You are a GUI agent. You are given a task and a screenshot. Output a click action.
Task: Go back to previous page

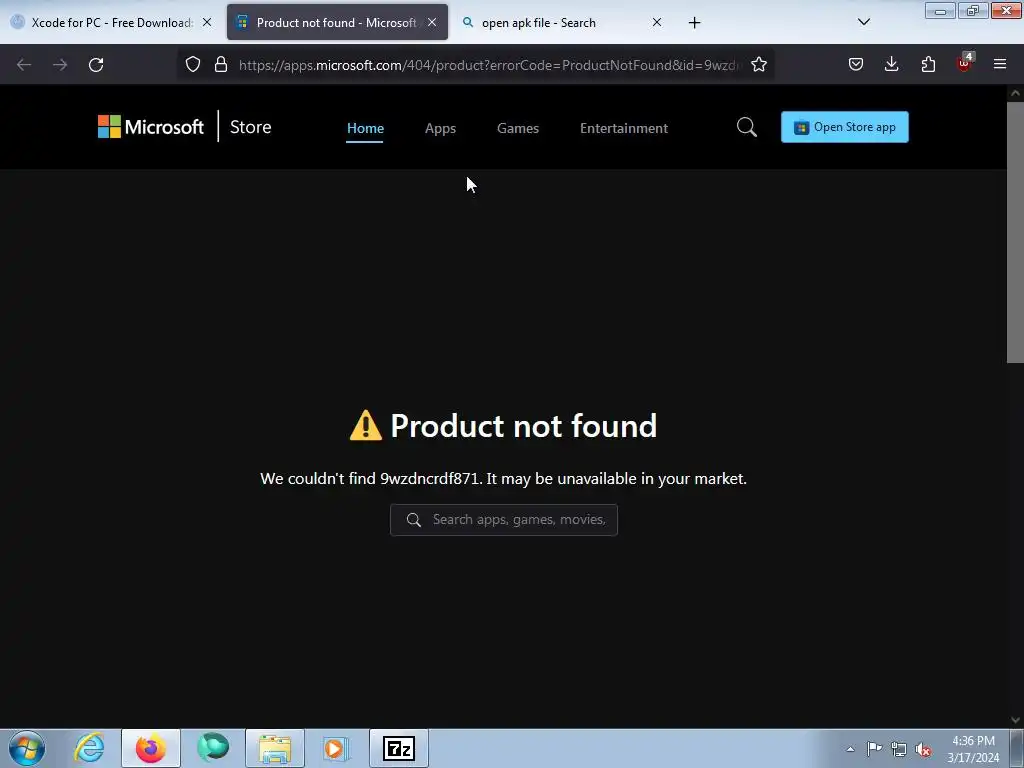24,65
